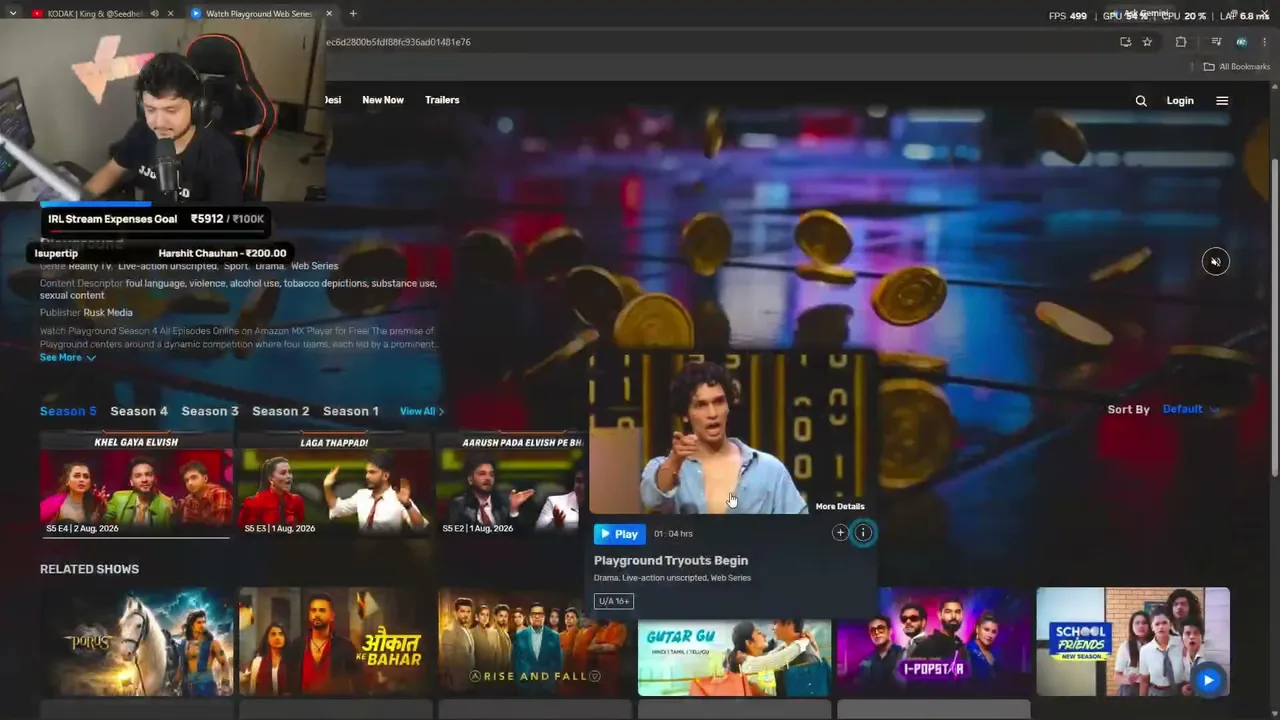
Task: Switch to Season 3 tab
Action: pyautogui.click(x=210, y=411)
